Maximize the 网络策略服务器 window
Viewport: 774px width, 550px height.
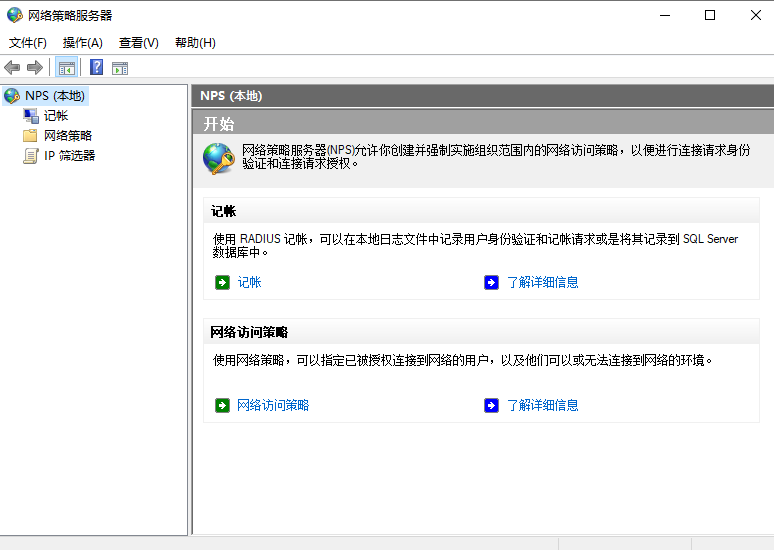click(x=710, y=15)
